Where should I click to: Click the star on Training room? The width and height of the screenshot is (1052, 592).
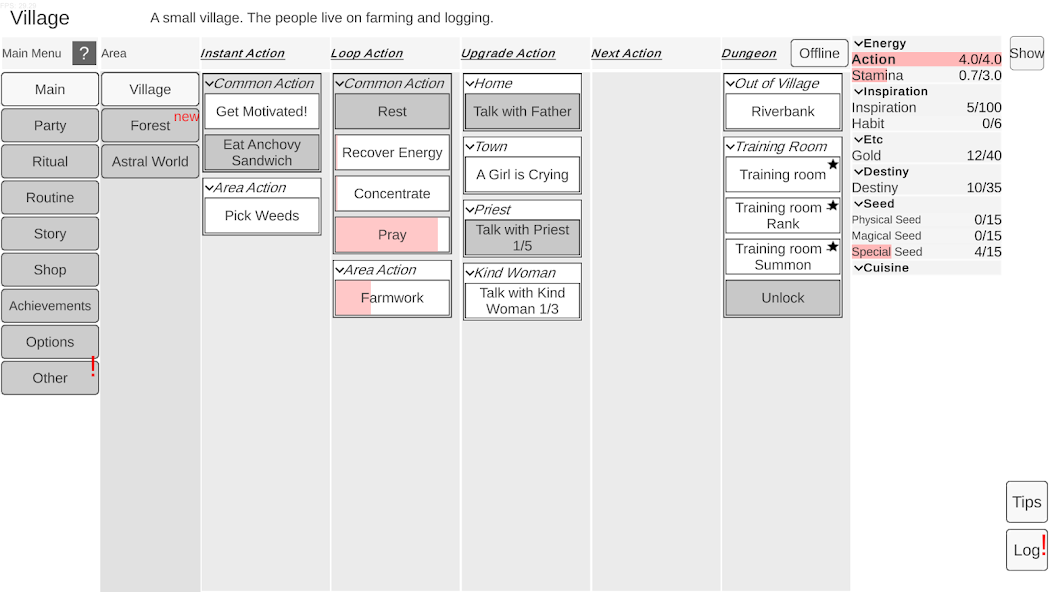tap(832, 165)
